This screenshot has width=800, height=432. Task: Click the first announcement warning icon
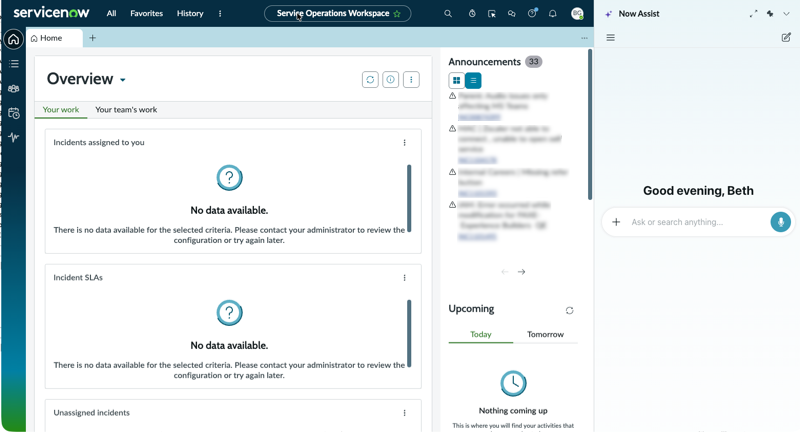pos(452,96)
